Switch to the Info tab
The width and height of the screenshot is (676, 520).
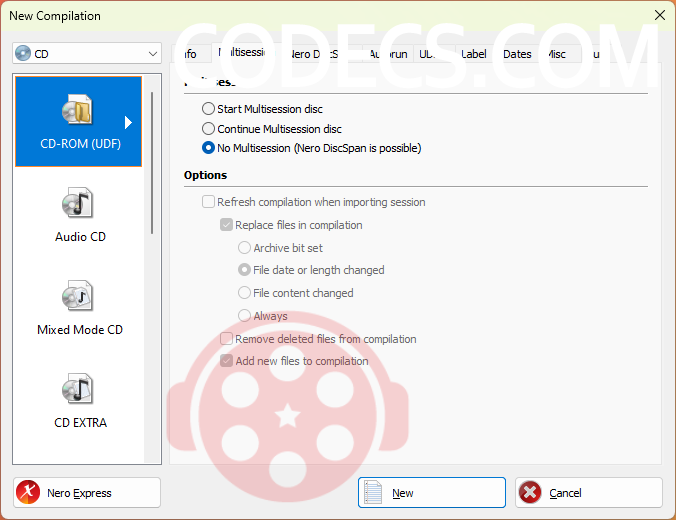(190, 54)
